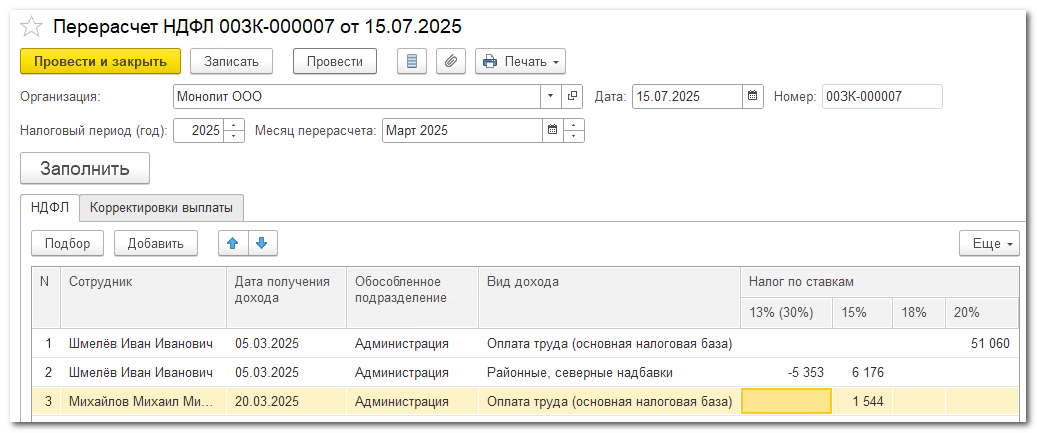Open the Печать dropdown menu
This screenshot has height=433, width=1037.
[x=520, y=61]
